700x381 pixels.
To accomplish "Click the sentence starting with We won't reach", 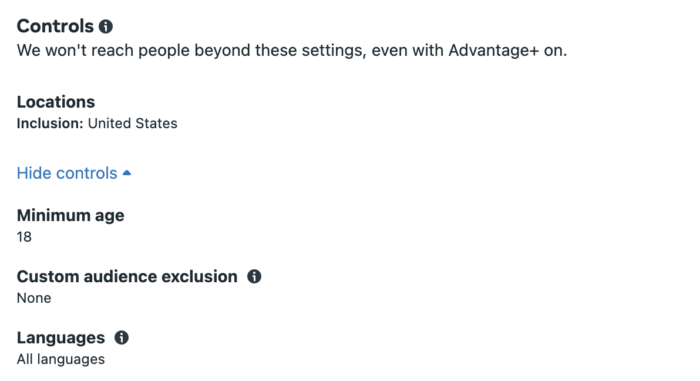I will 292,50.
